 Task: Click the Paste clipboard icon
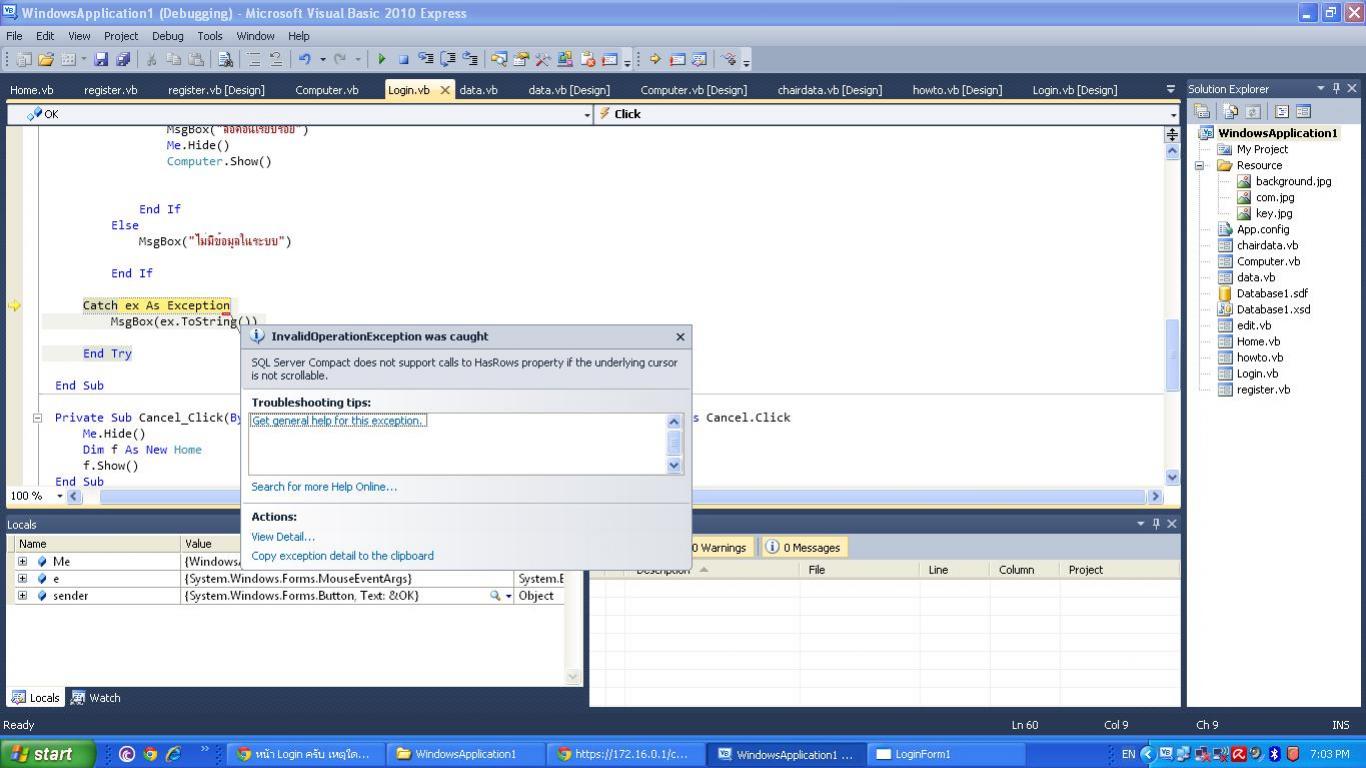(196, 59)
